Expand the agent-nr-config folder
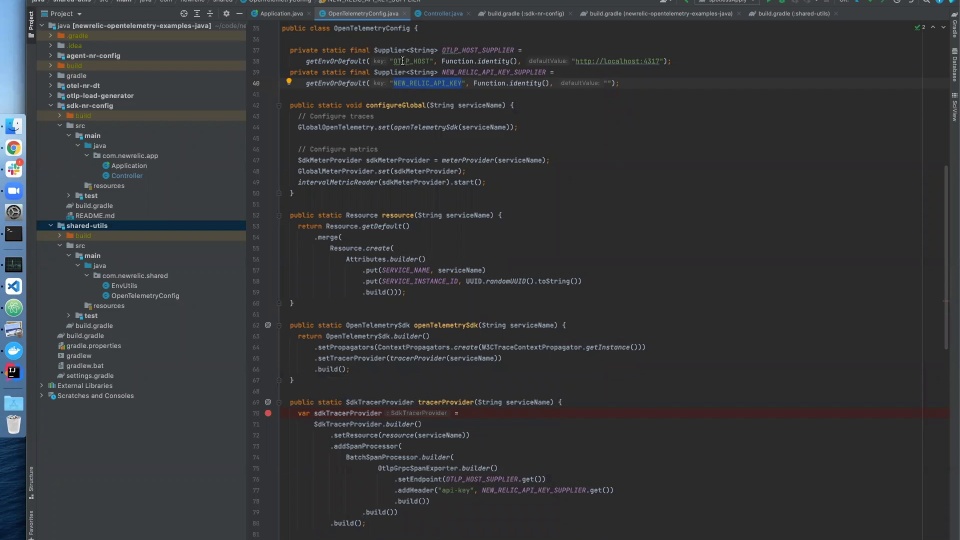 pos(51,56)
